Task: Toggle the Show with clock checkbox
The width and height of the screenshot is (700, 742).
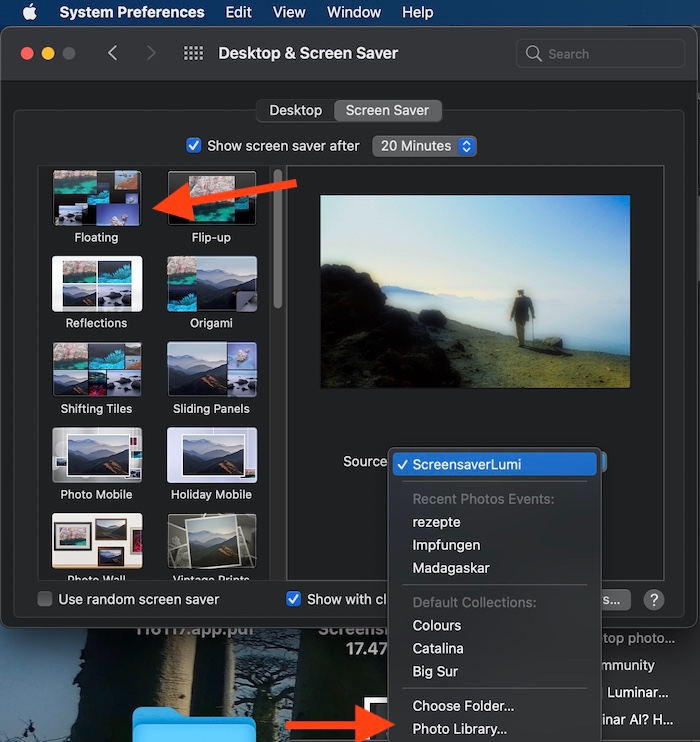Action: 294,599
